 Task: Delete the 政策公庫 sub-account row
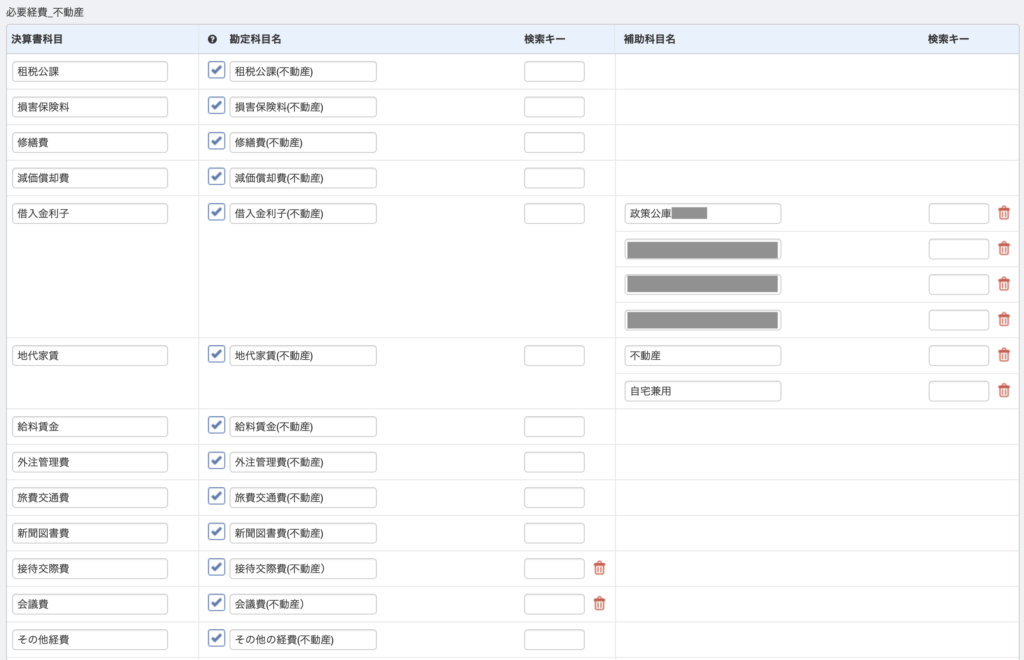[x=1004, y=213]
